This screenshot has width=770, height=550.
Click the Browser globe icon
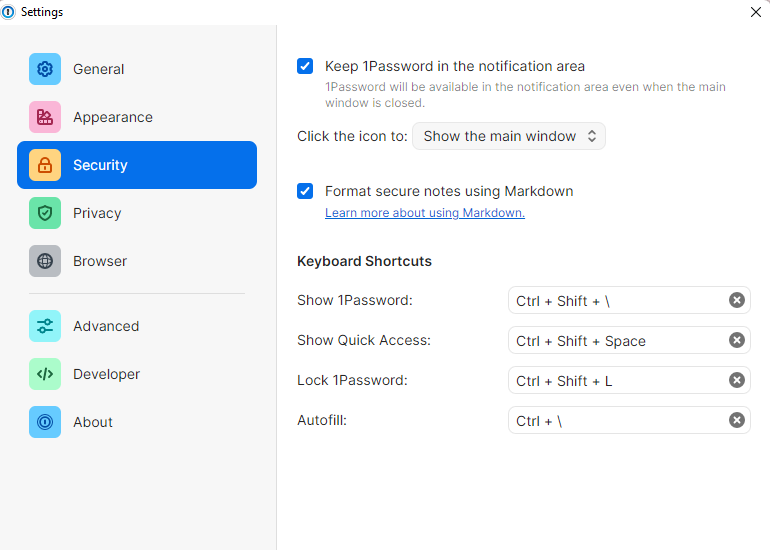45,261
